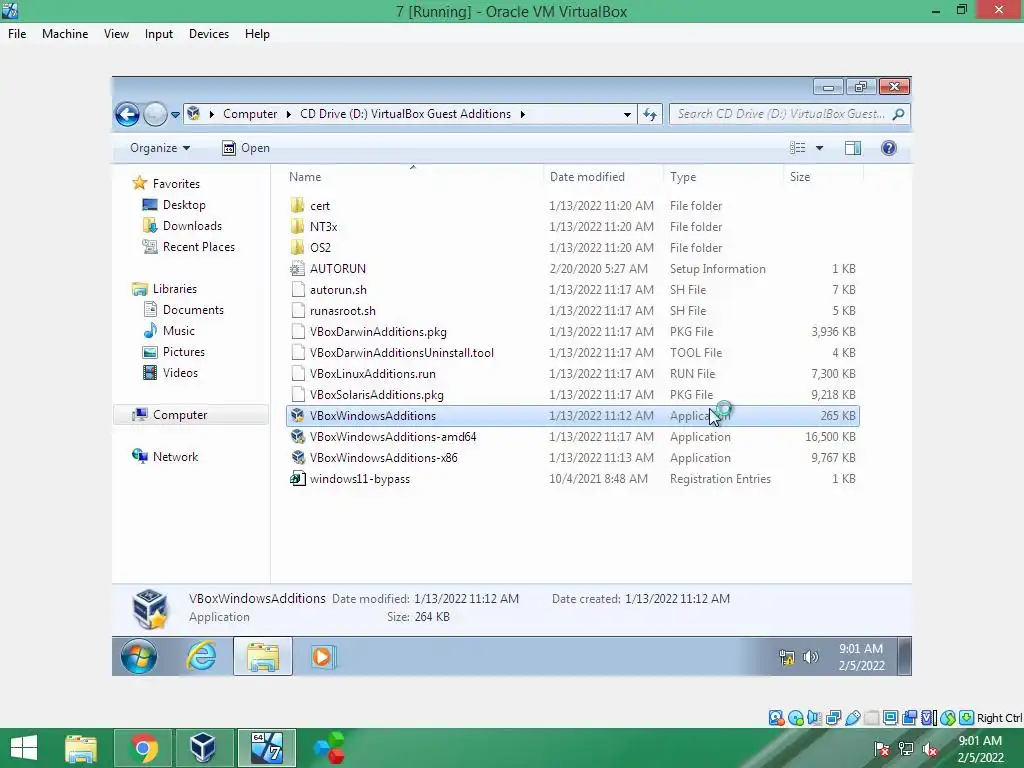Click the Computer breadcrumb in address bar
Viewport: 1024px width, 768px height.
(x=250, y=114)
